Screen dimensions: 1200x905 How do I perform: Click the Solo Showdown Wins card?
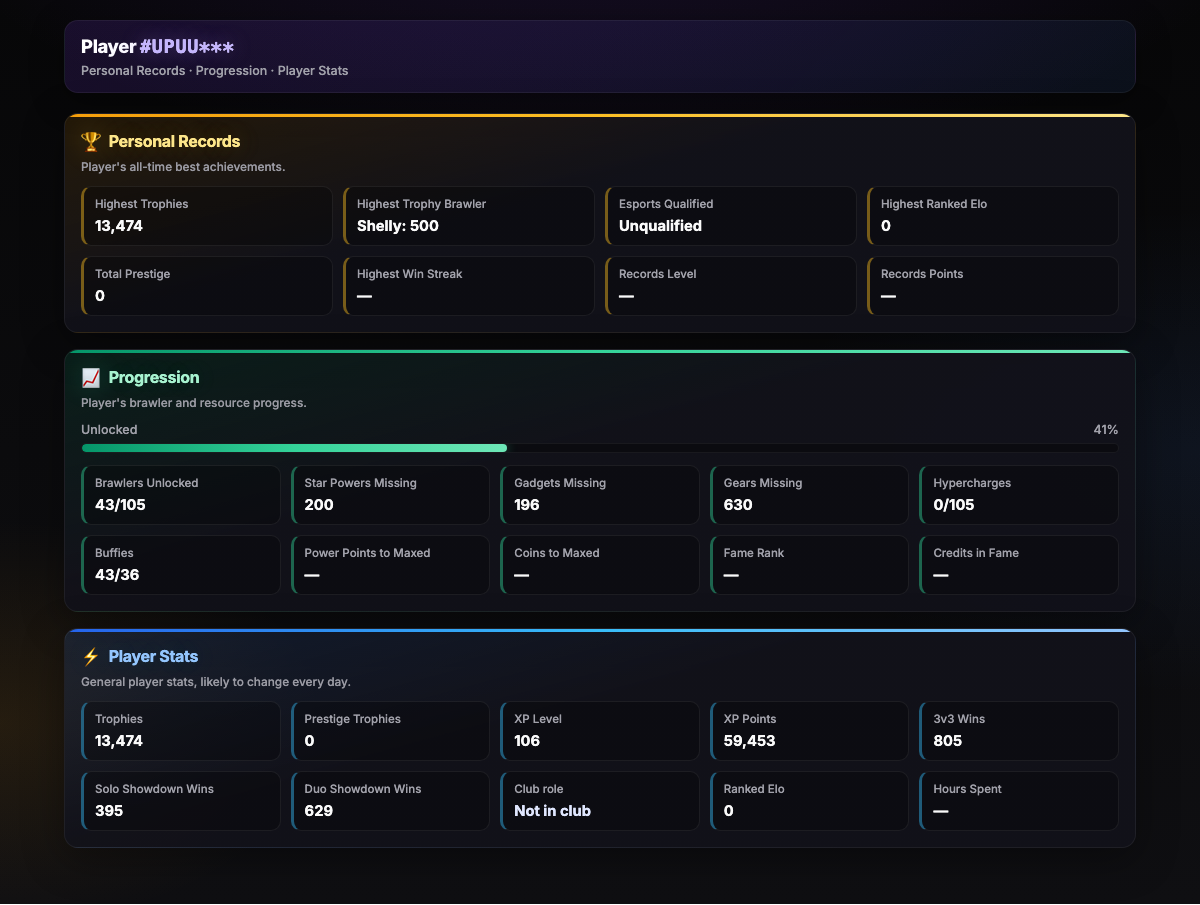(181, 801)
